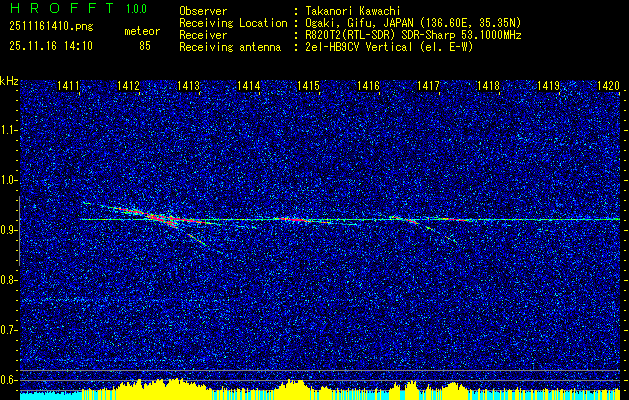Click version number 1.0.0
The width and height of the screenshot is (629, 400).
136,8
